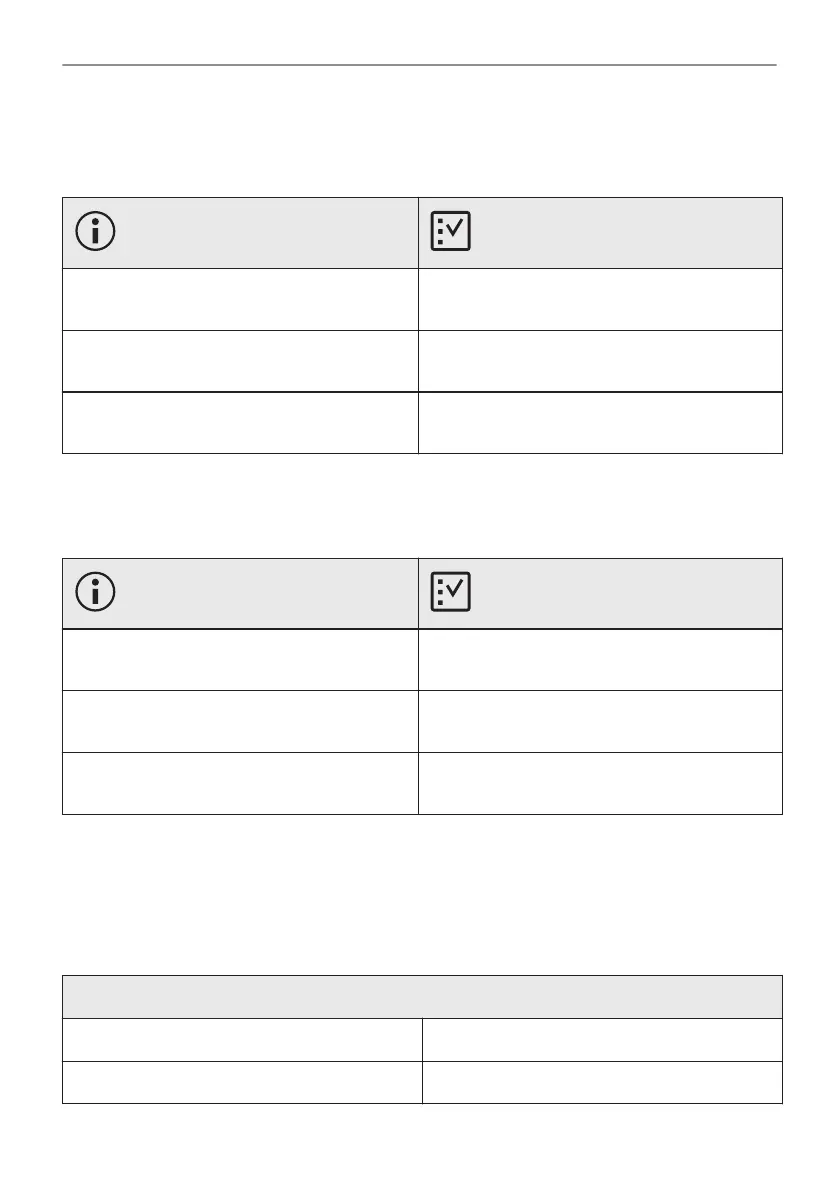839x1191 pixels.
Task: Select bottom table's first row left cell
Action: [242, 1040]
